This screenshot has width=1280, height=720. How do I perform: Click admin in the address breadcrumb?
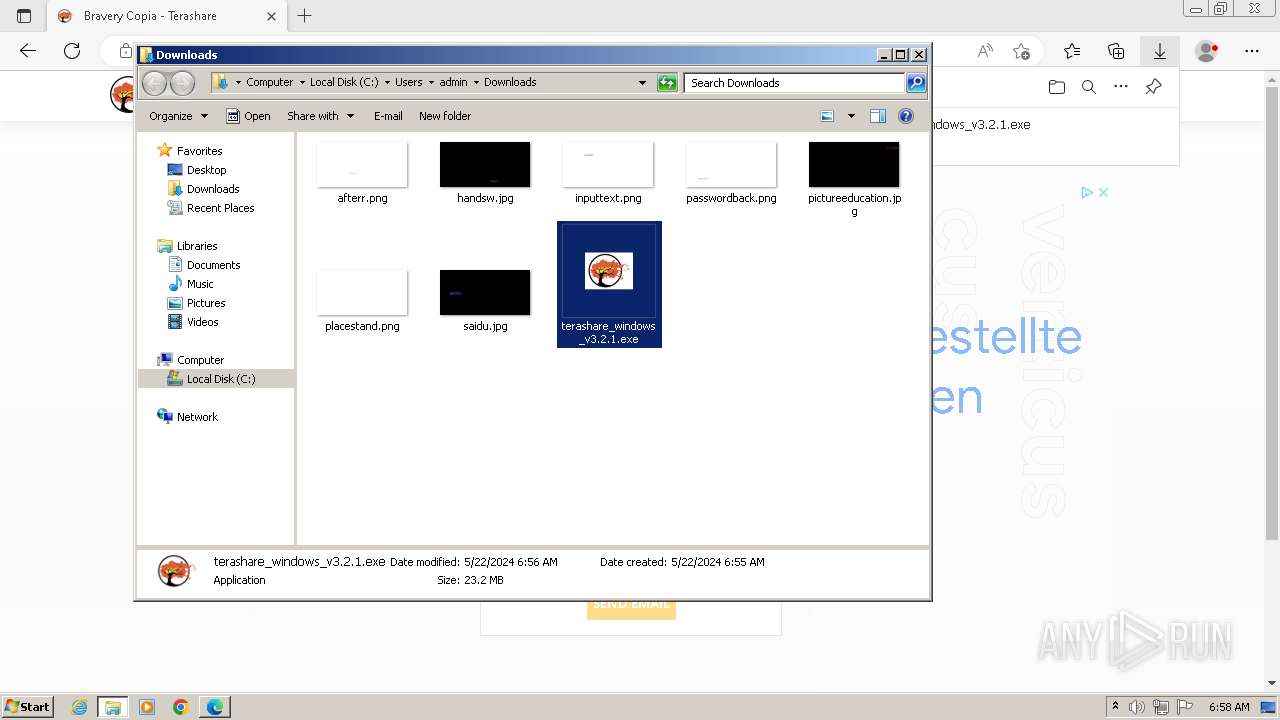[x=453, y=83]
